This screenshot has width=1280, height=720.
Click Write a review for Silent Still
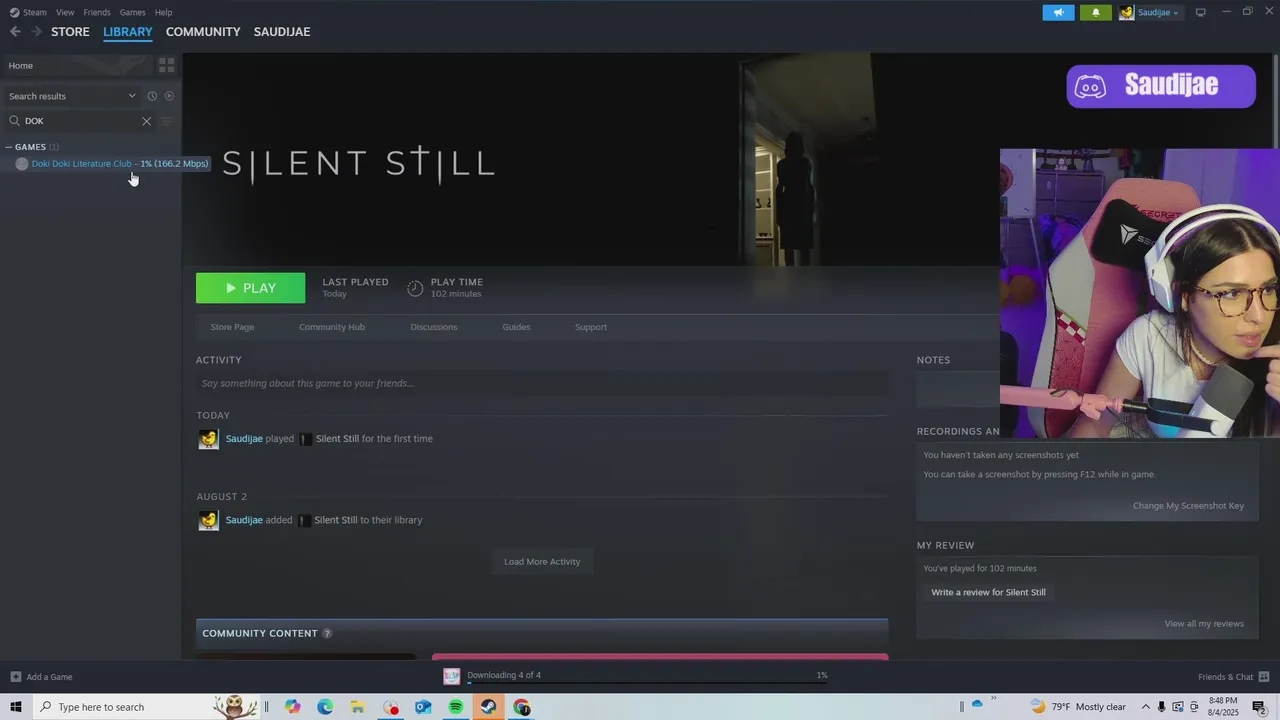click(988, 592)
